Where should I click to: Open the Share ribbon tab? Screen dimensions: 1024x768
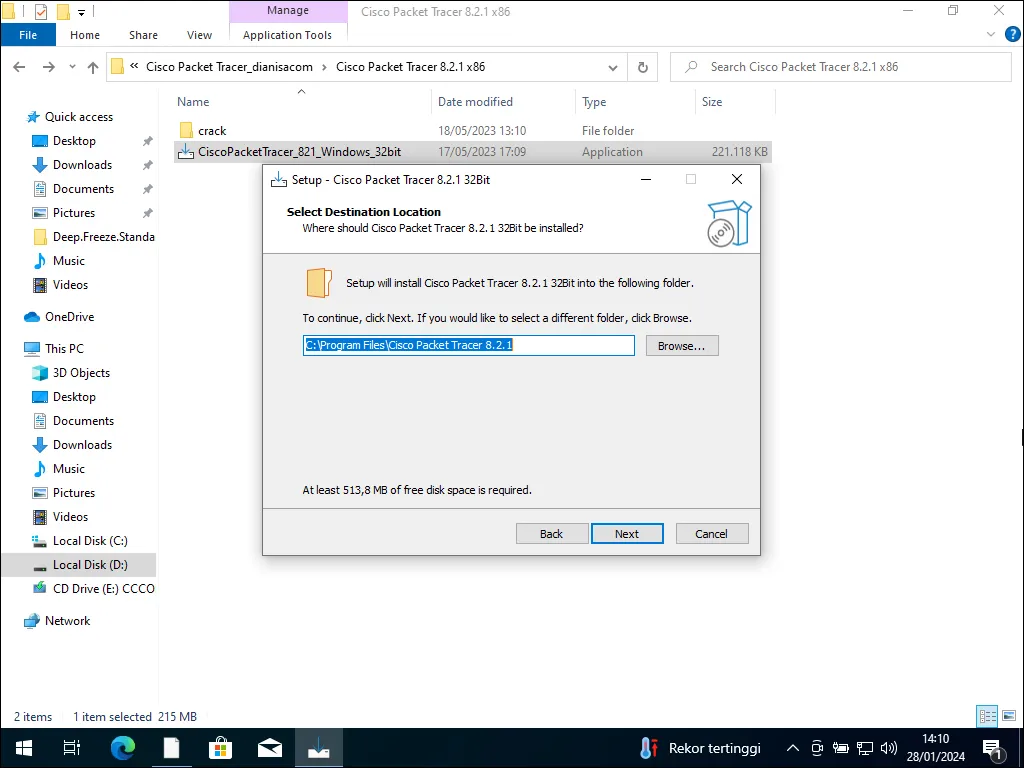[x=143, y=35]
